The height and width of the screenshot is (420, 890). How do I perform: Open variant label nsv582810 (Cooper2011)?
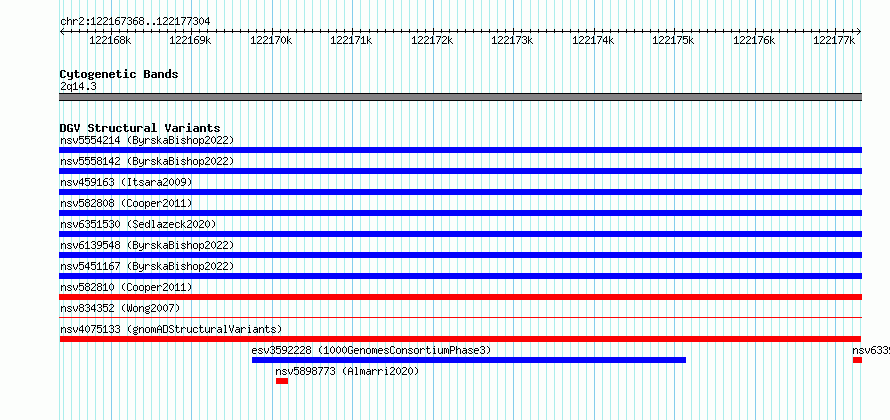point(126,287)
